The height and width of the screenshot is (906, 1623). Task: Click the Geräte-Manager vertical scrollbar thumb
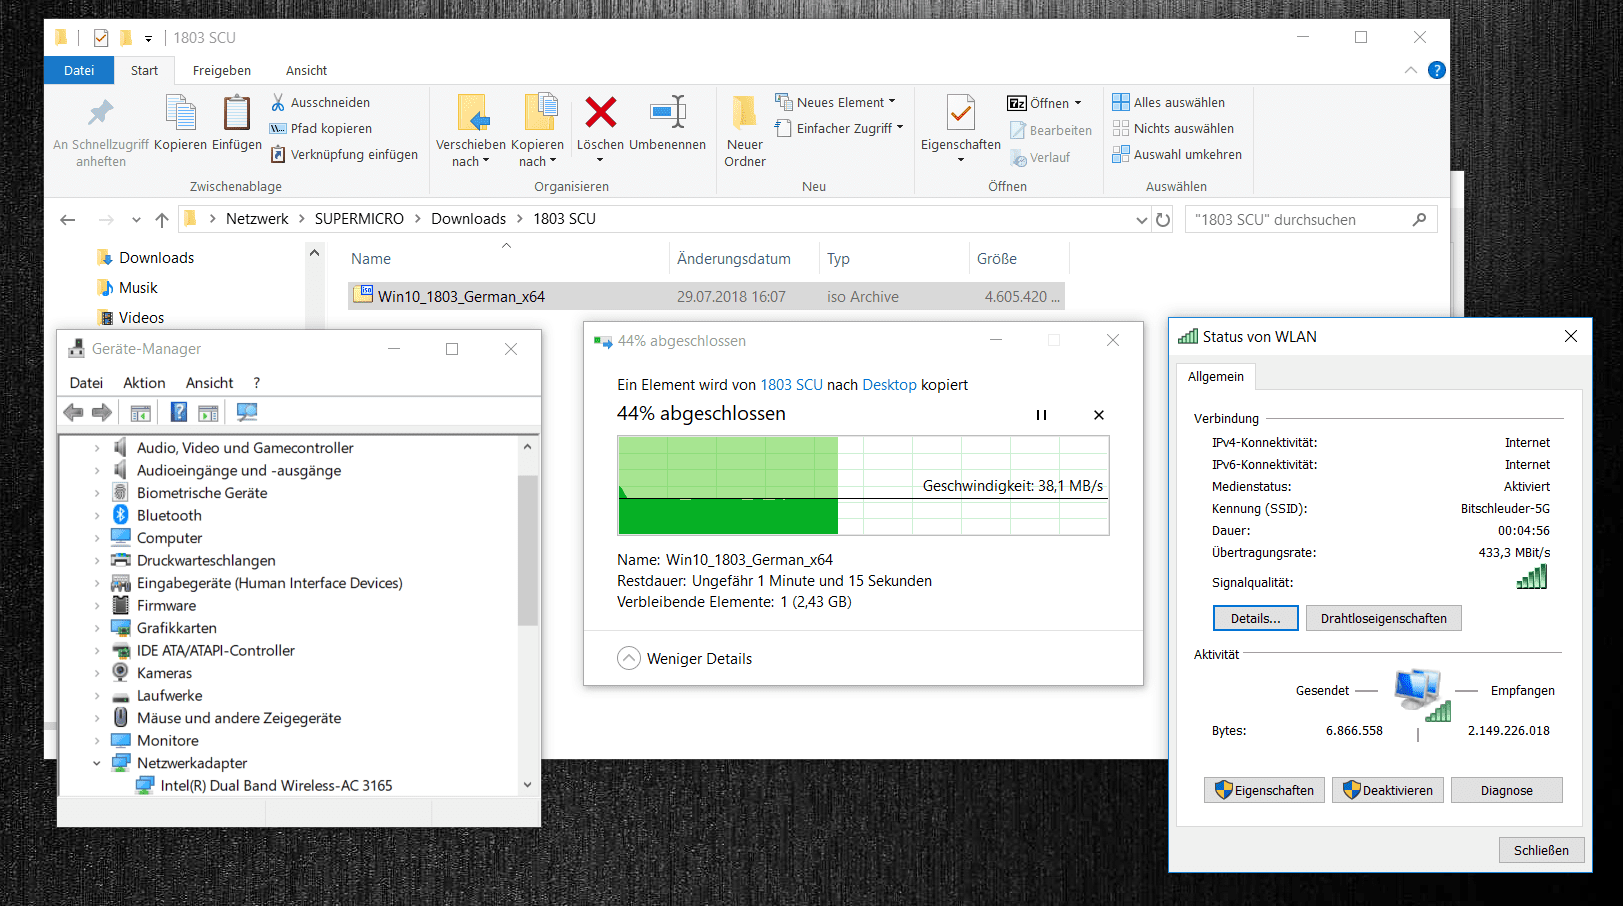528,550
